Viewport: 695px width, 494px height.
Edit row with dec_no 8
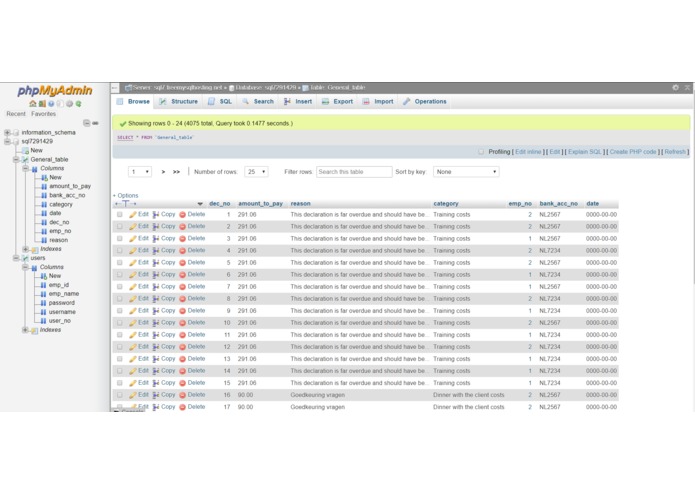pyautogui.click(x=138, y=299)
